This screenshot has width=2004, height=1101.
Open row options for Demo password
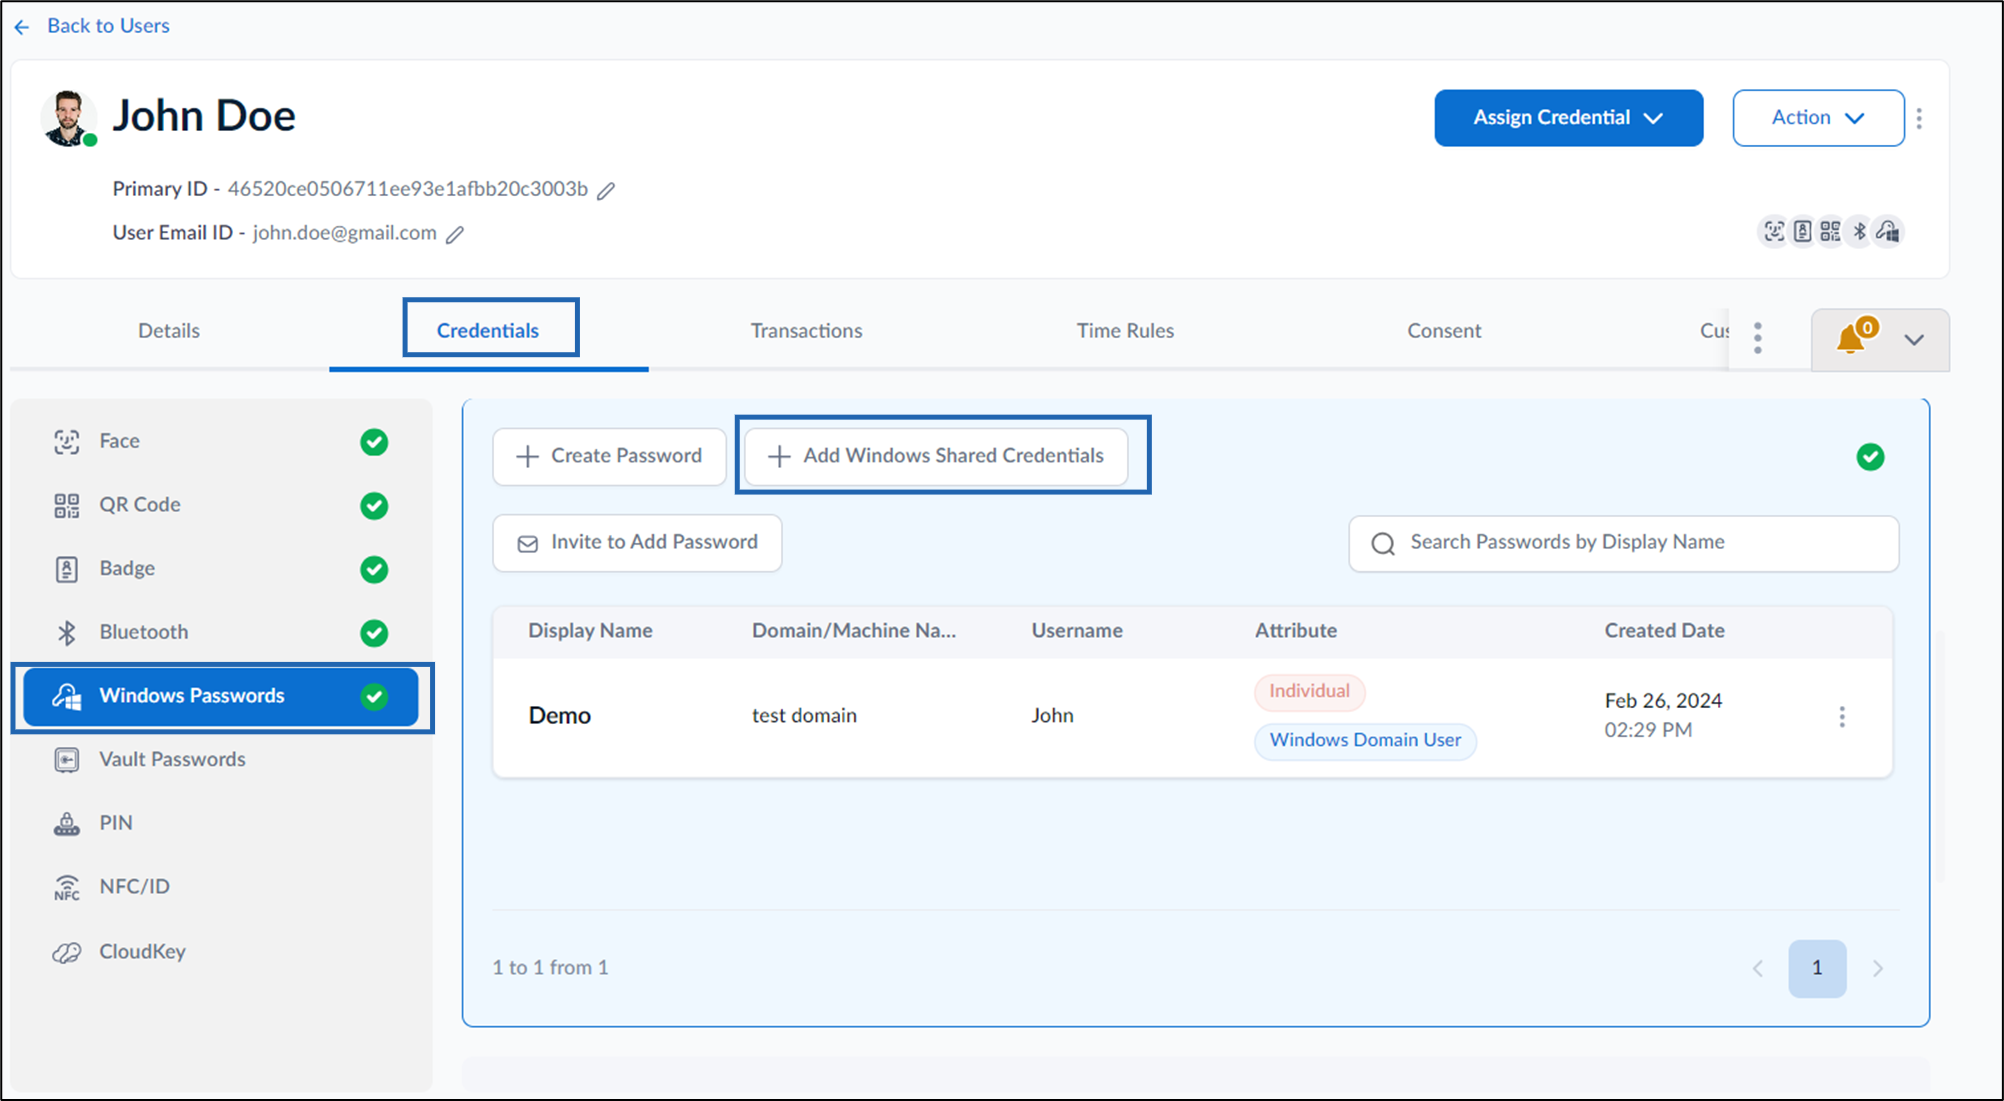click(x=1842, y=716)
